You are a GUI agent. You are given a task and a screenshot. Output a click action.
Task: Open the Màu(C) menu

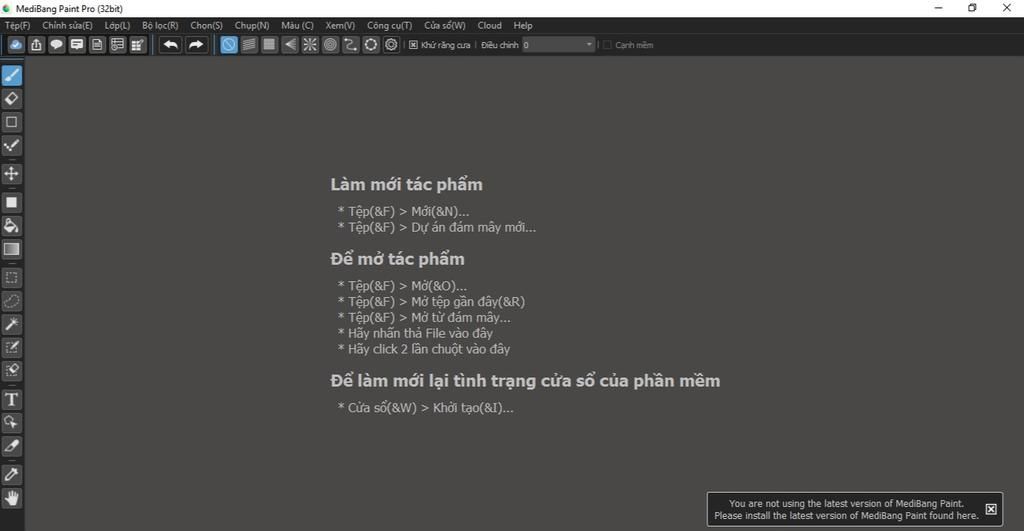(297, 25)
